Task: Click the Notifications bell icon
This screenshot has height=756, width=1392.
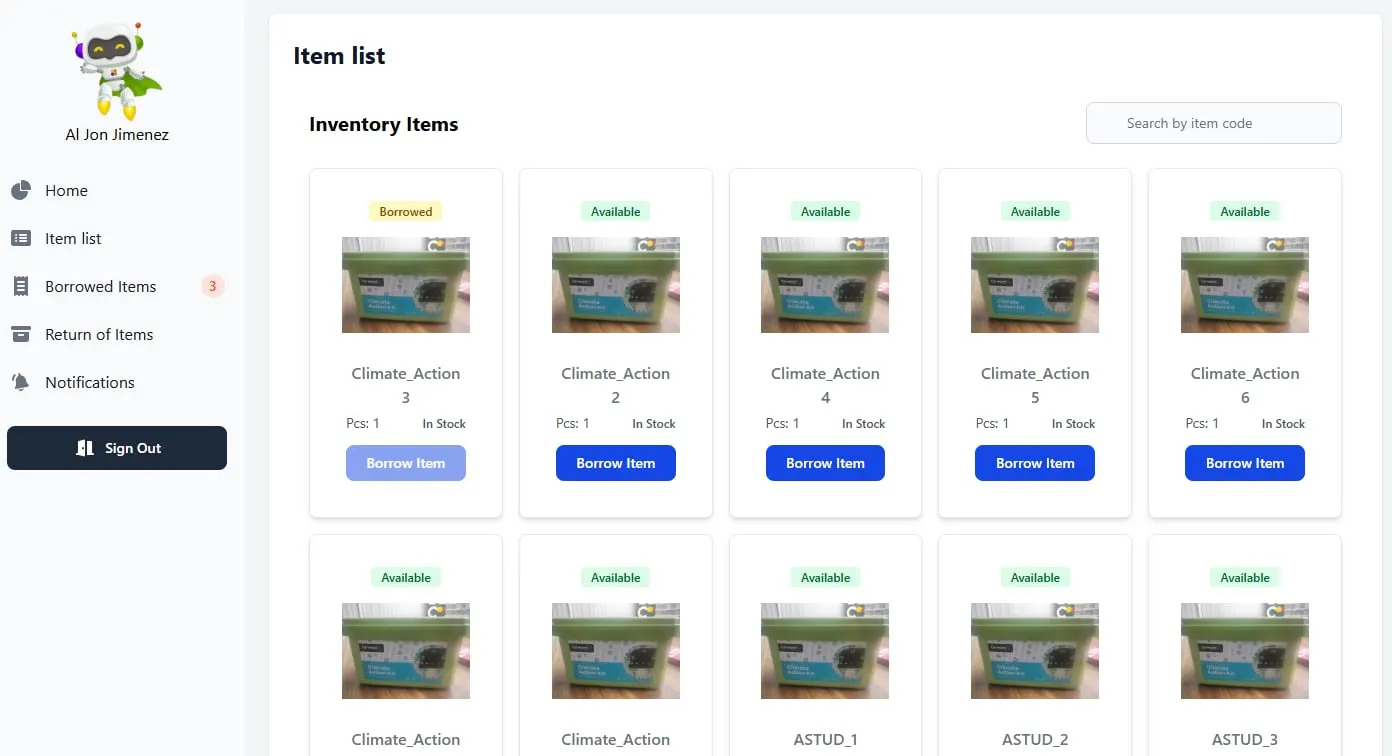Action: coord(21,382)
